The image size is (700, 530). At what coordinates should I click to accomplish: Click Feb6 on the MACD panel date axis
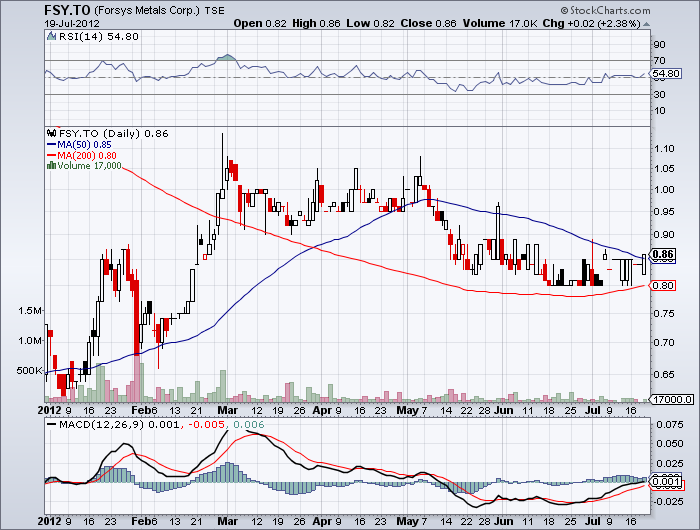145,521
